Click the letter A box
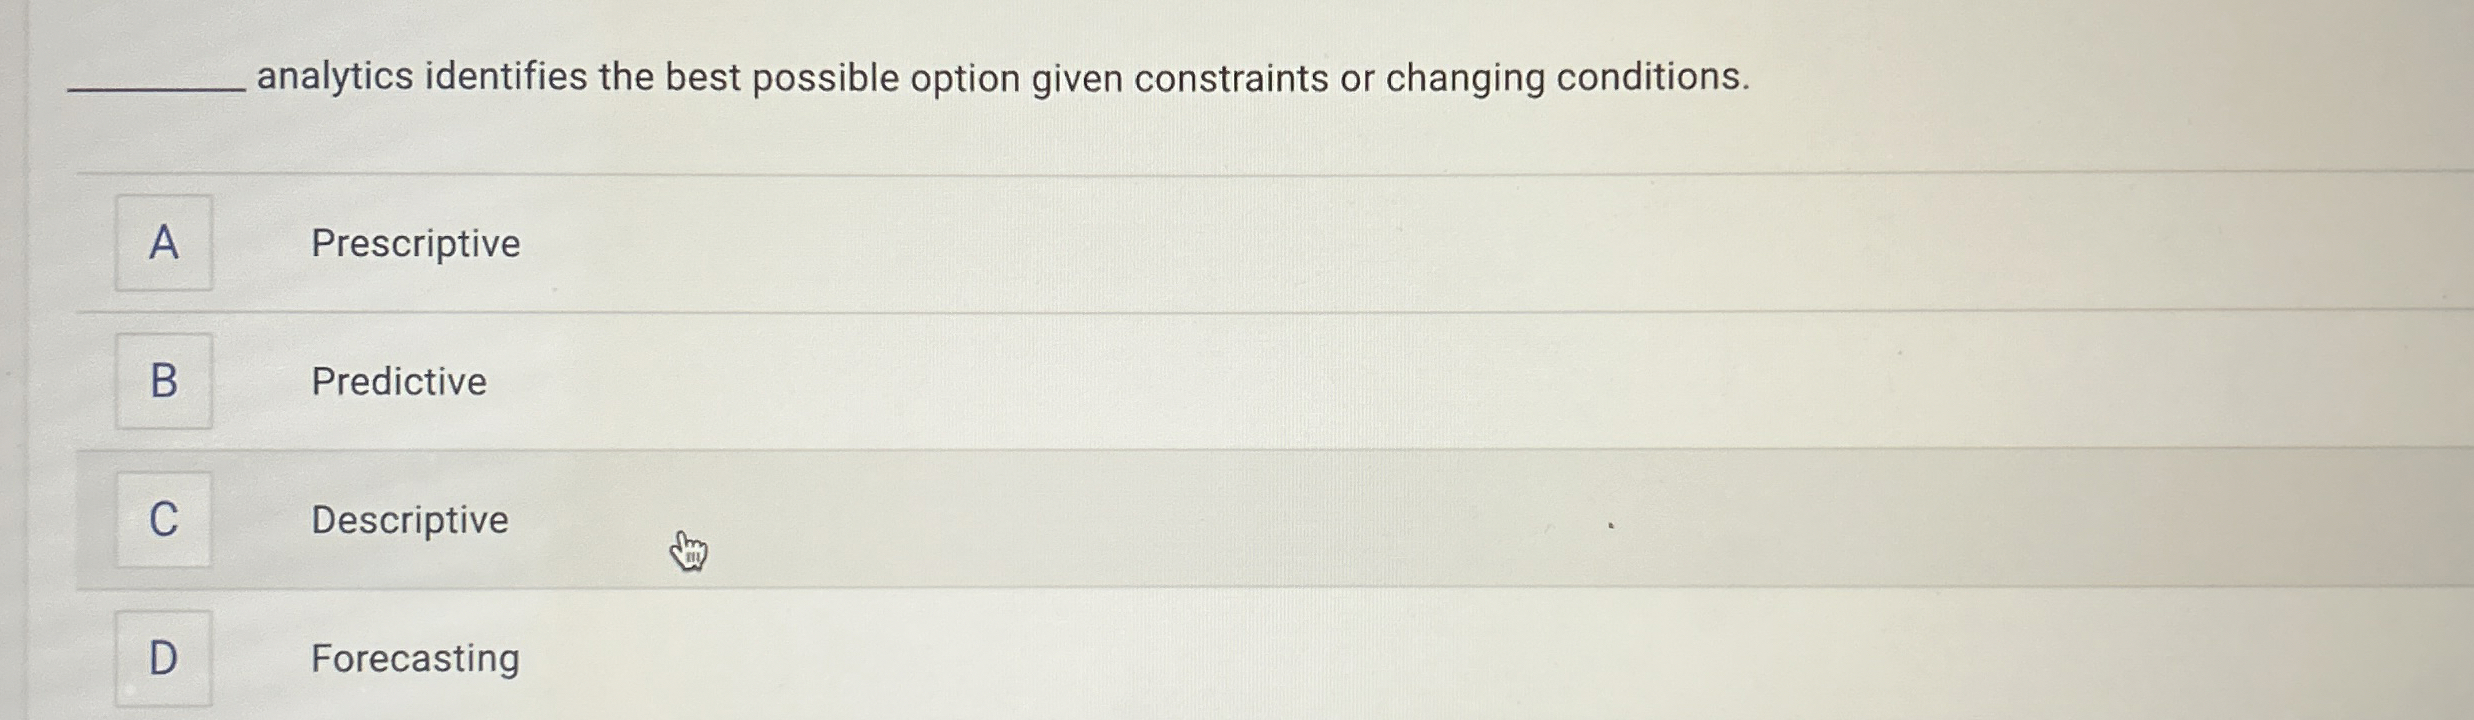Screen dimensions: 2474x720 pyautogui.click(x=163, y=244)
